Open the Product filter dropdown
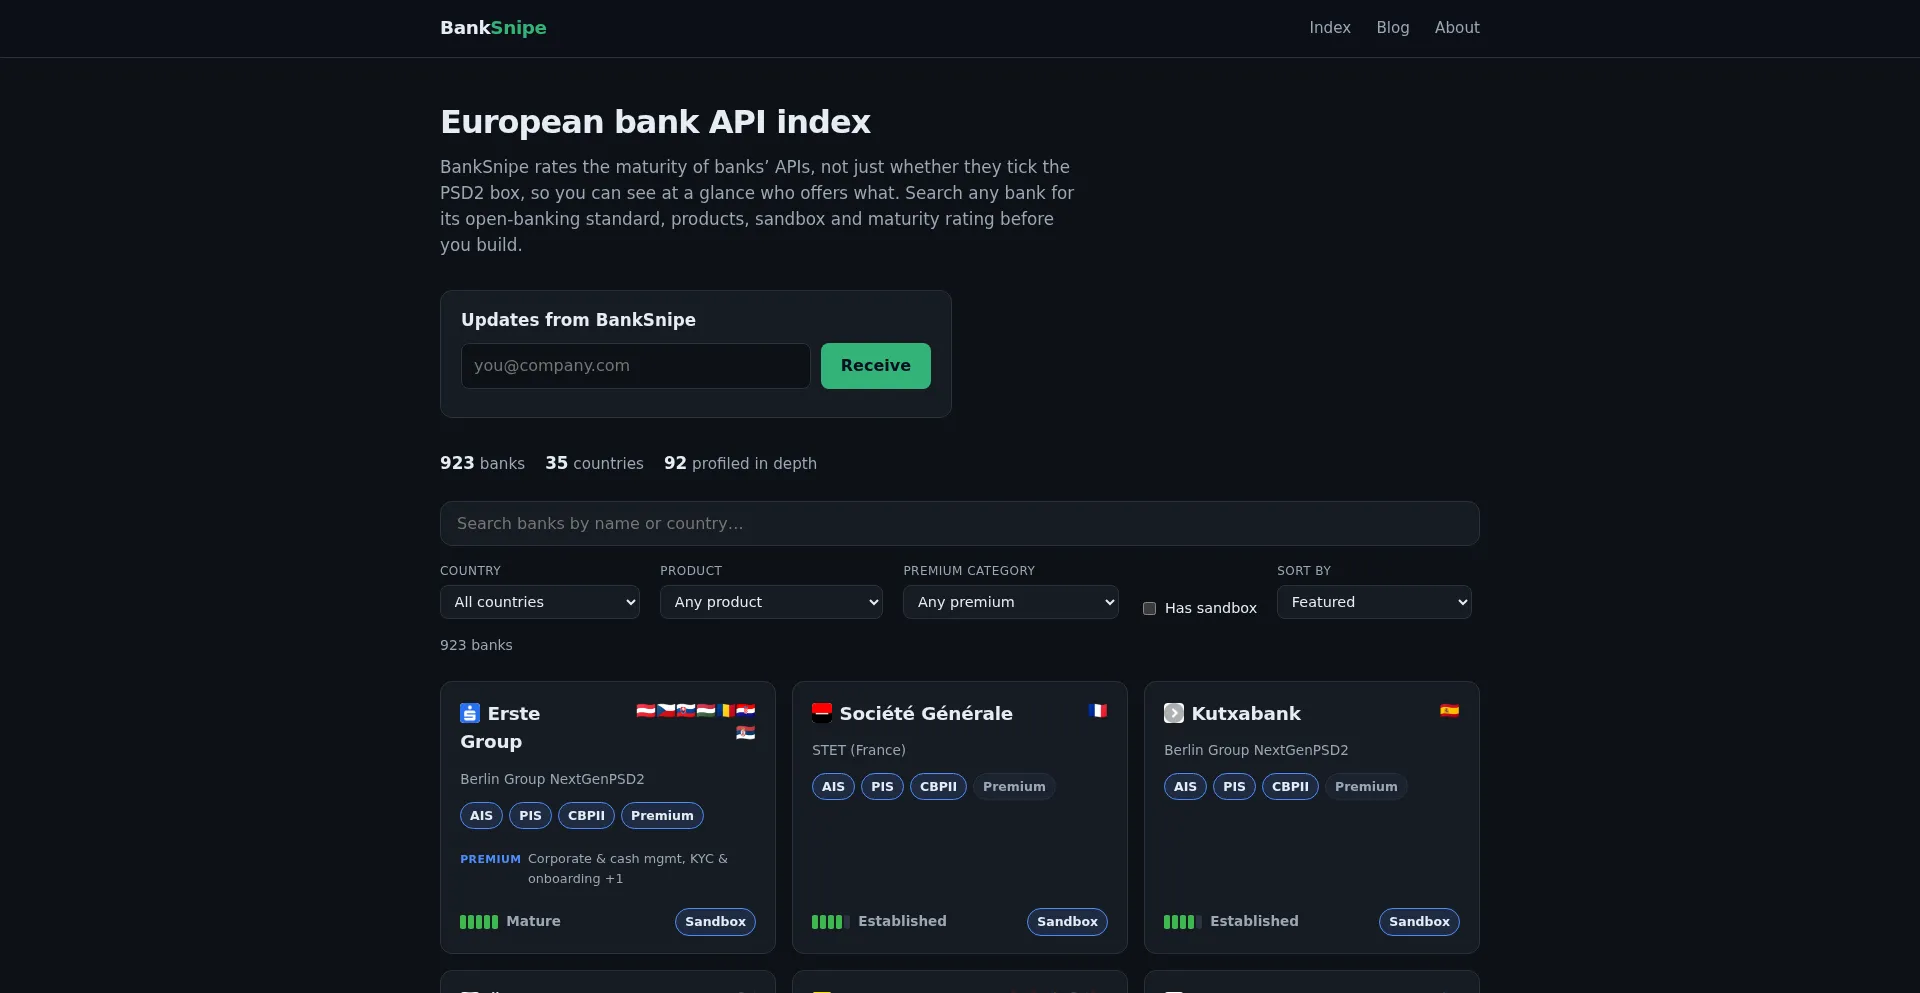 771,602
